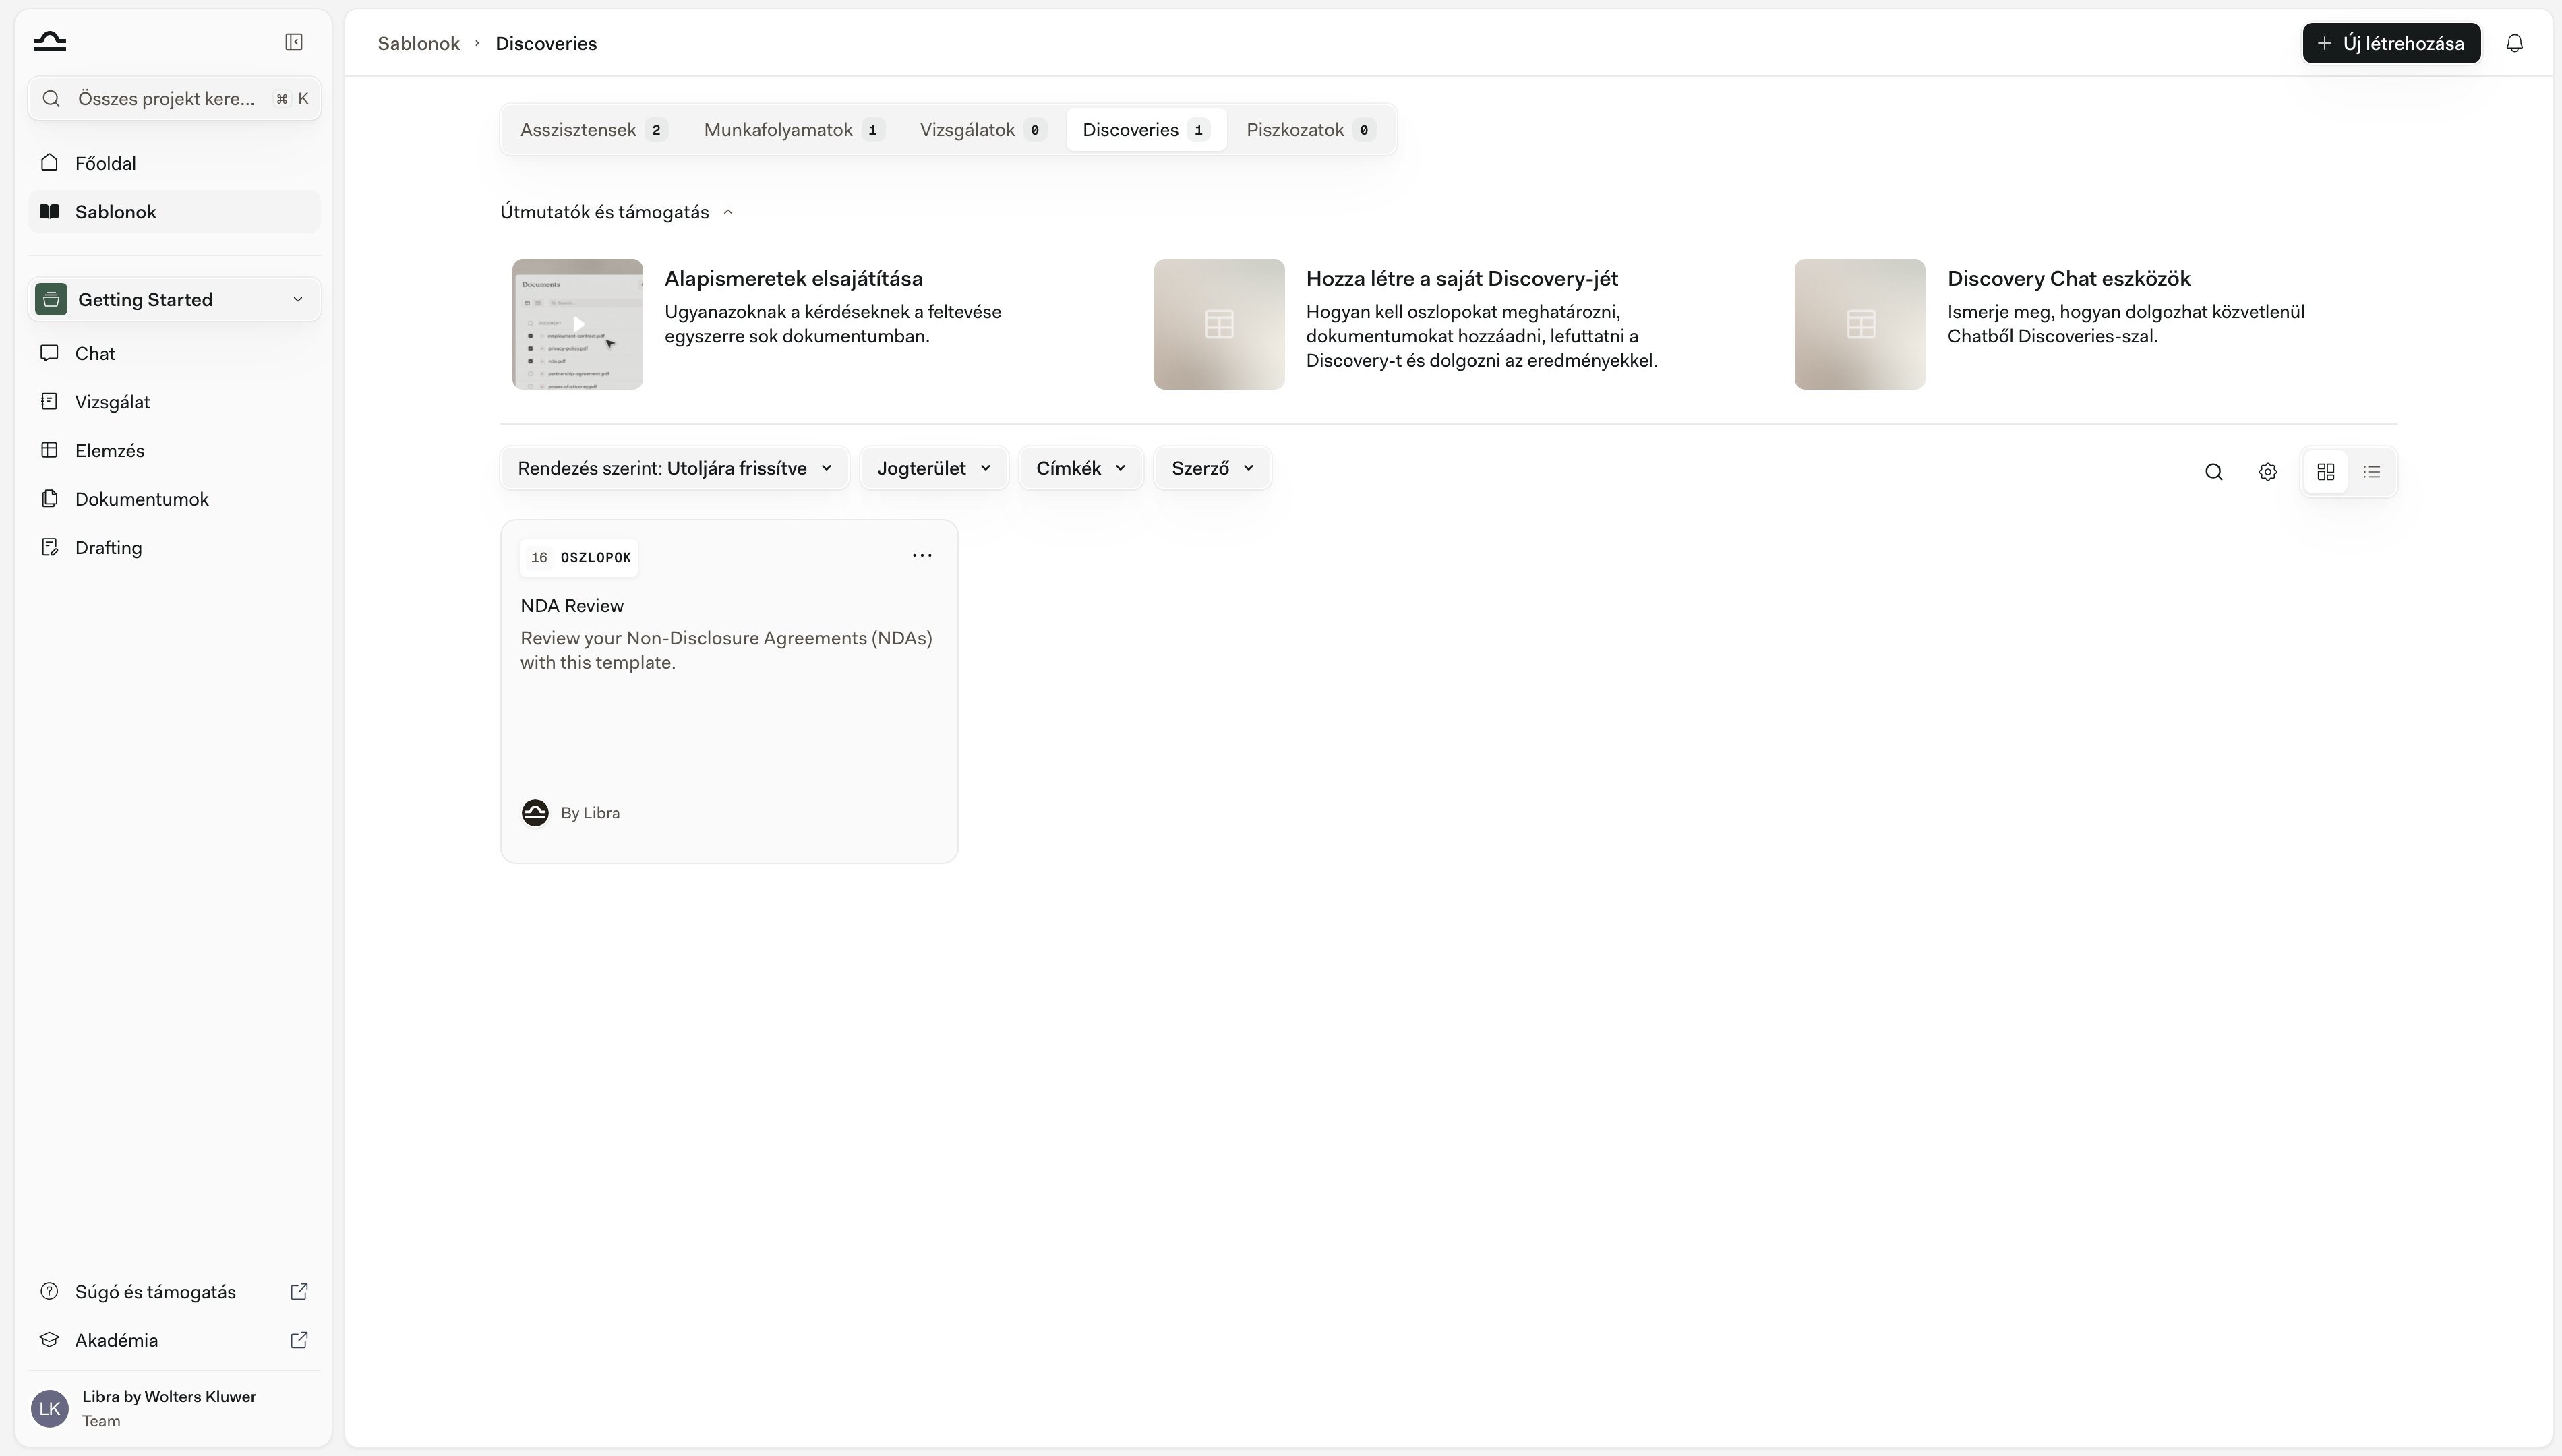The width and height of the screenshot is (2562, 1456).
Task: Click the search projects input field
Action: tap(174, 98)
